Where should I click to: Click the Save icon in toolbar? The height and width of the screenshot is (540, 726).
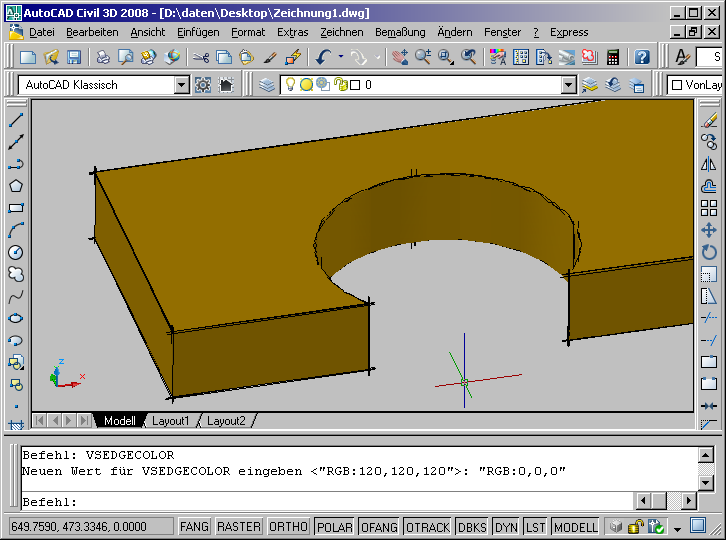[73, 58]
